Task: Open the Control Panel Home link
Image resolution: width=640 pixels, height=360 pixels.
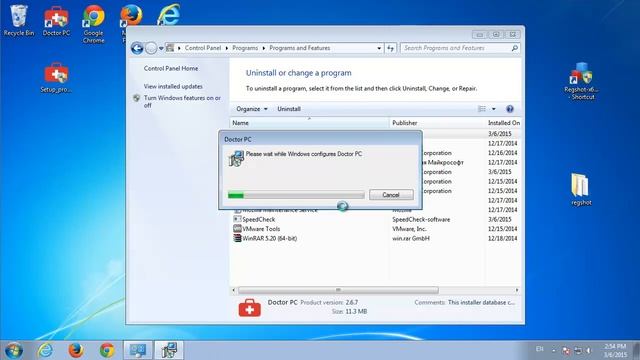Action: [171, 69]
